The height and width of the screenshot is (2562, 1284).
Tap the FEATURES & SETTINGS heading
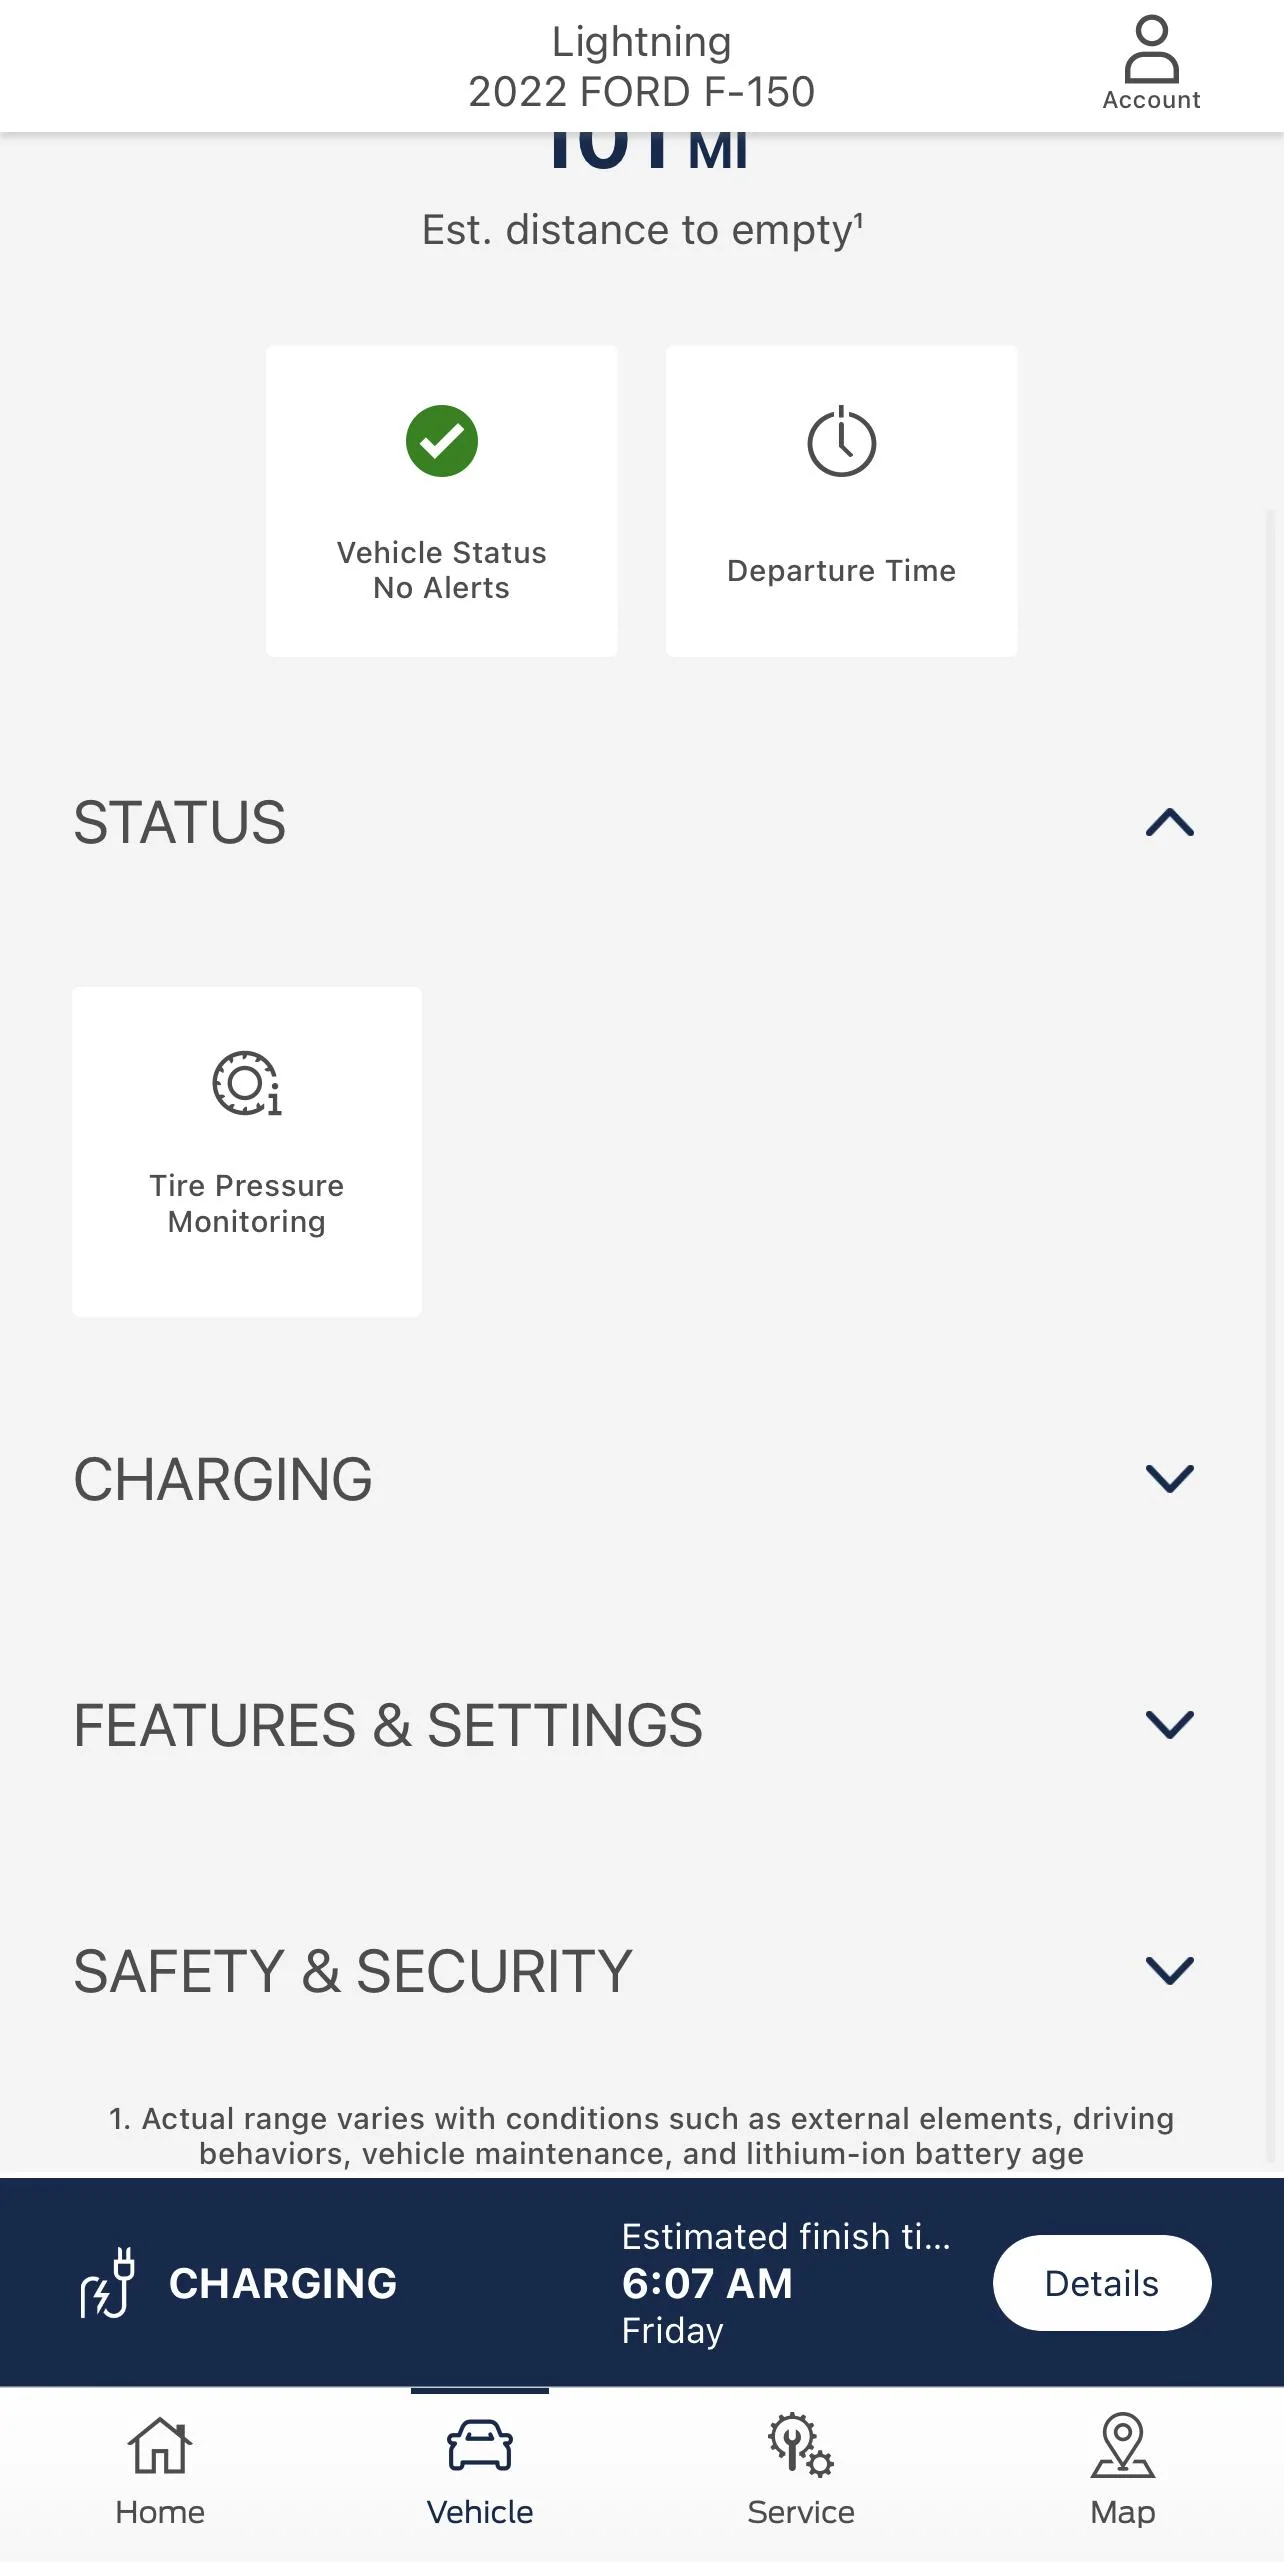coord(388,1725)
